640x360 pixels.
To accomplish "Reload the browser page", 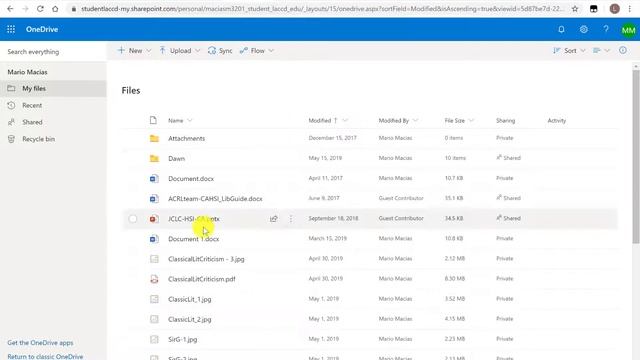I will point(40,9).
